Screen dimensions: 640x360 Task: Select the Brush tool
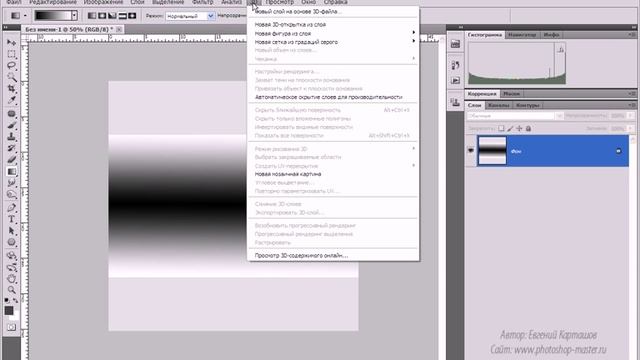pos(11,125)
